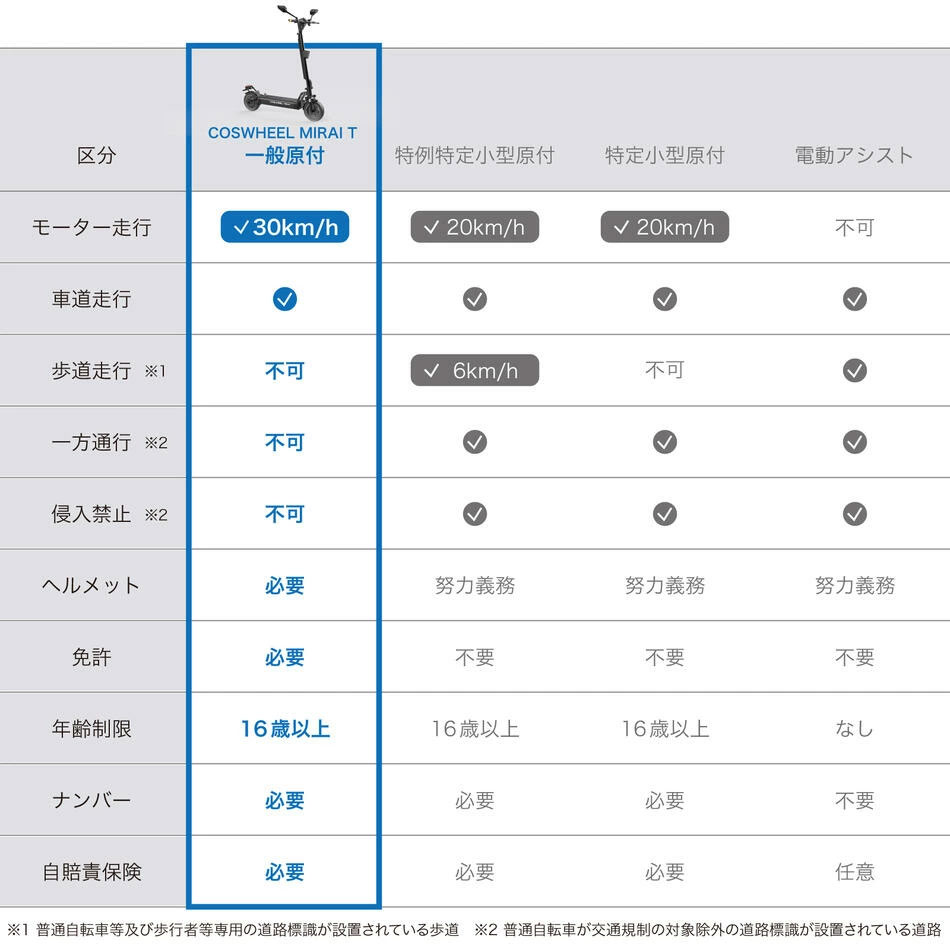Click the COSWHEEL MIRAI T product name

pyautogui.click(x=282, y=133)
